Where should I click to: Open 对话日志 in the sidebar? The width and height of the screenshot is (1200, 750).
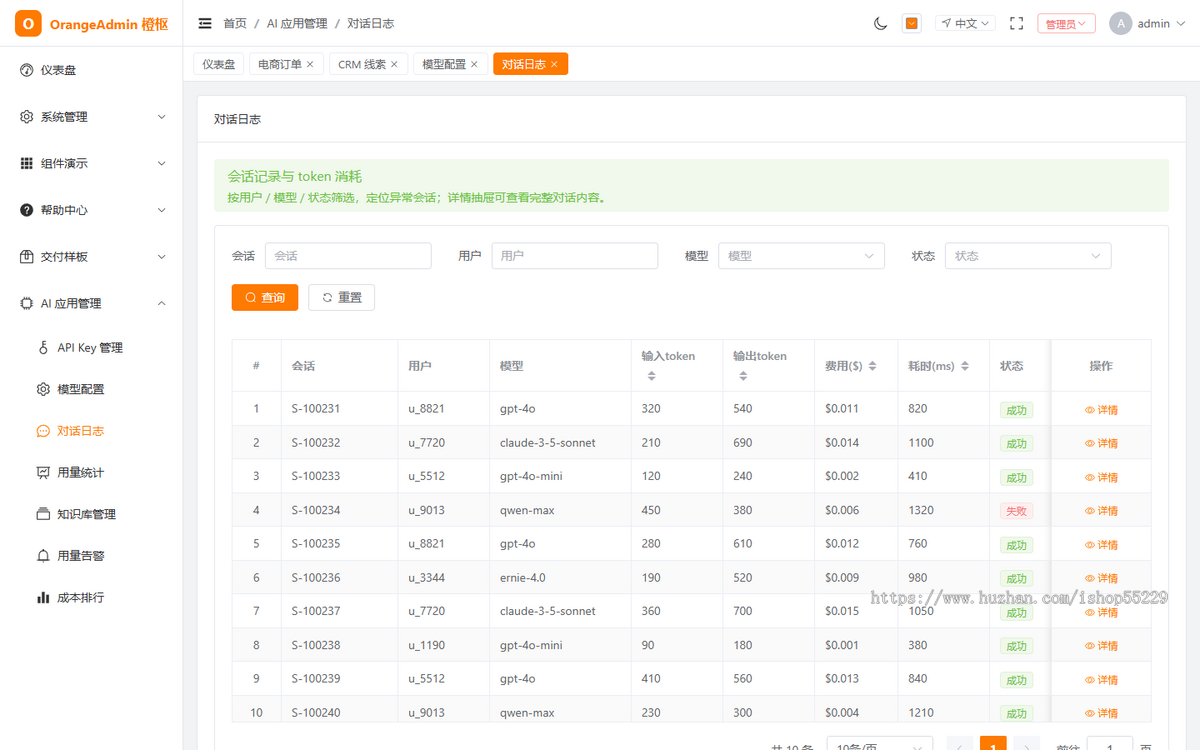(x=91, y=431)
